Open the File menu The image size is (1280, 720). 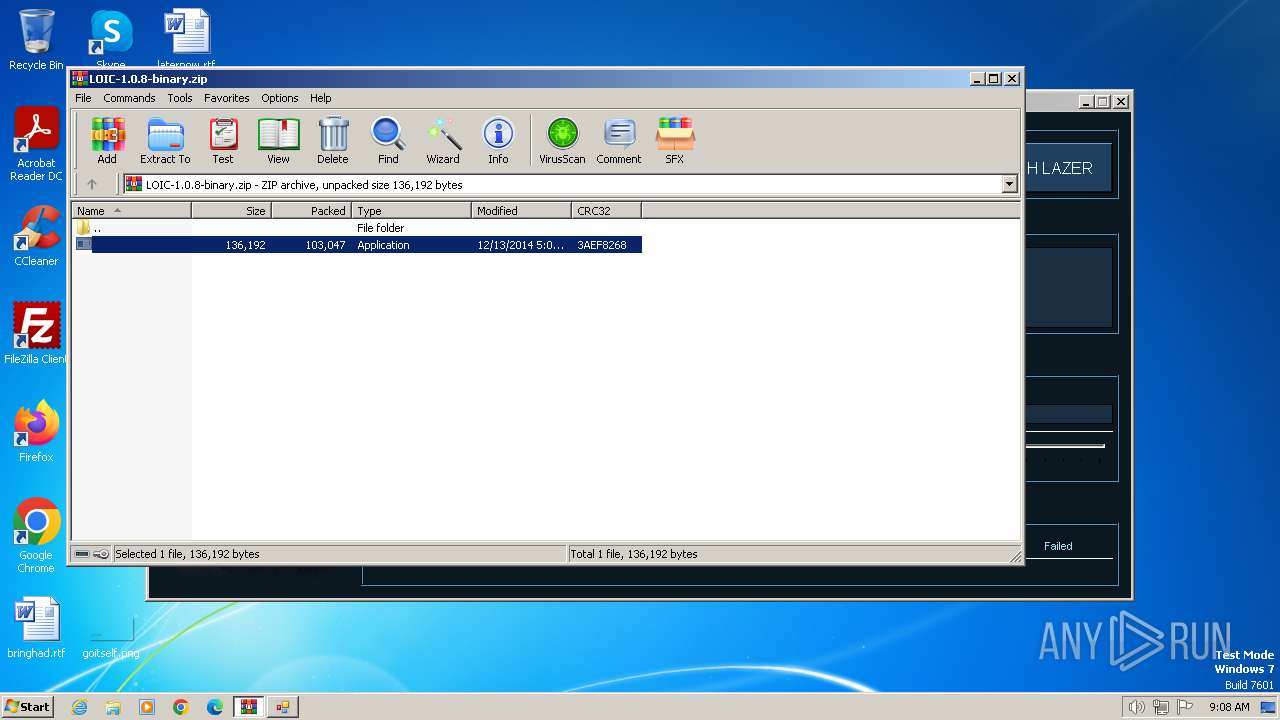[x=83, y=98]
